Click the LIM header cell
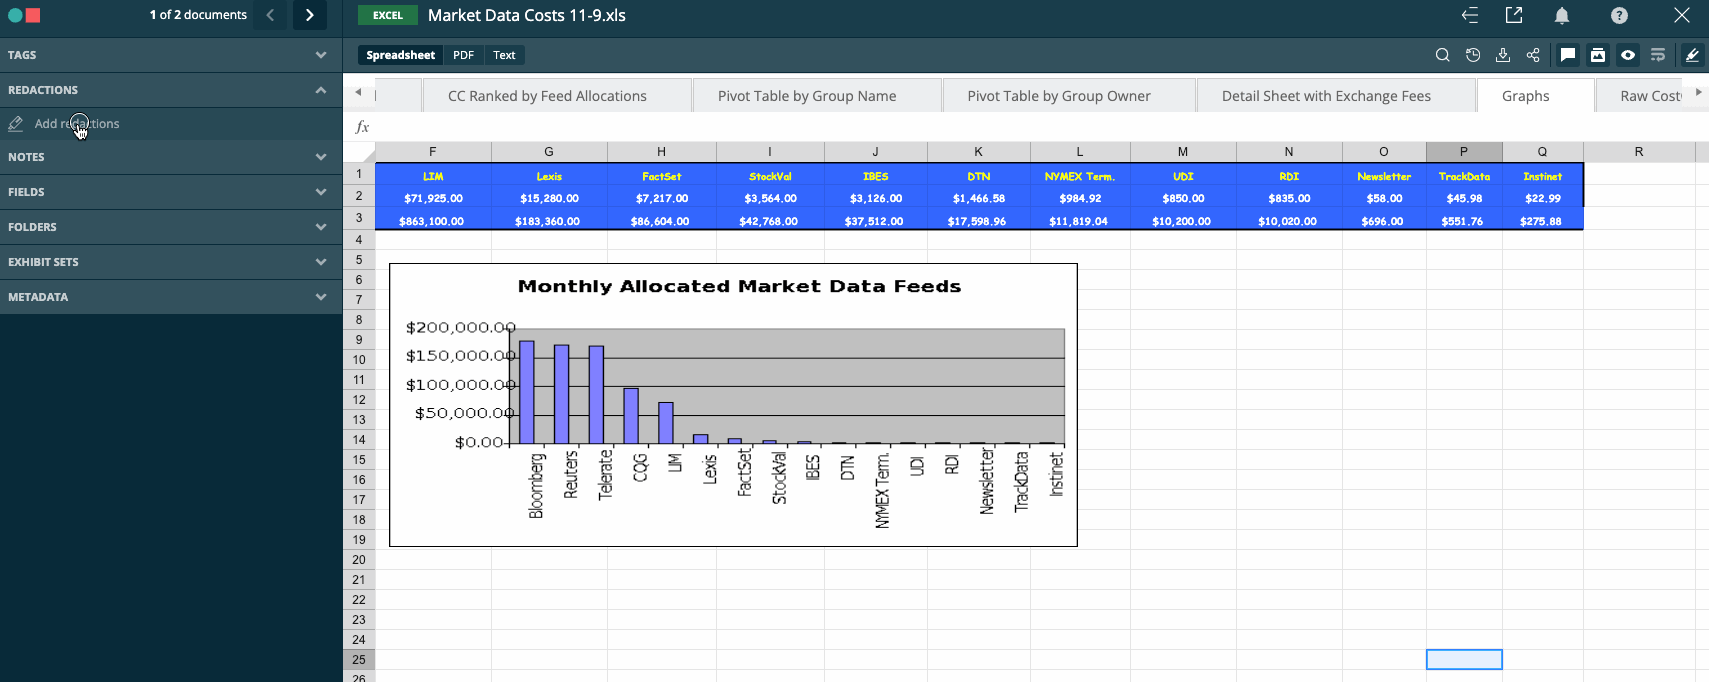The width and height of the screenshot is (1709, 682). coord(433,176)
